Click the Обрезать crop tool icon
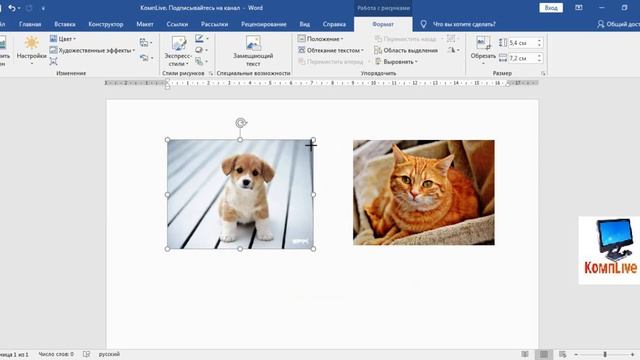 [483, 43]
